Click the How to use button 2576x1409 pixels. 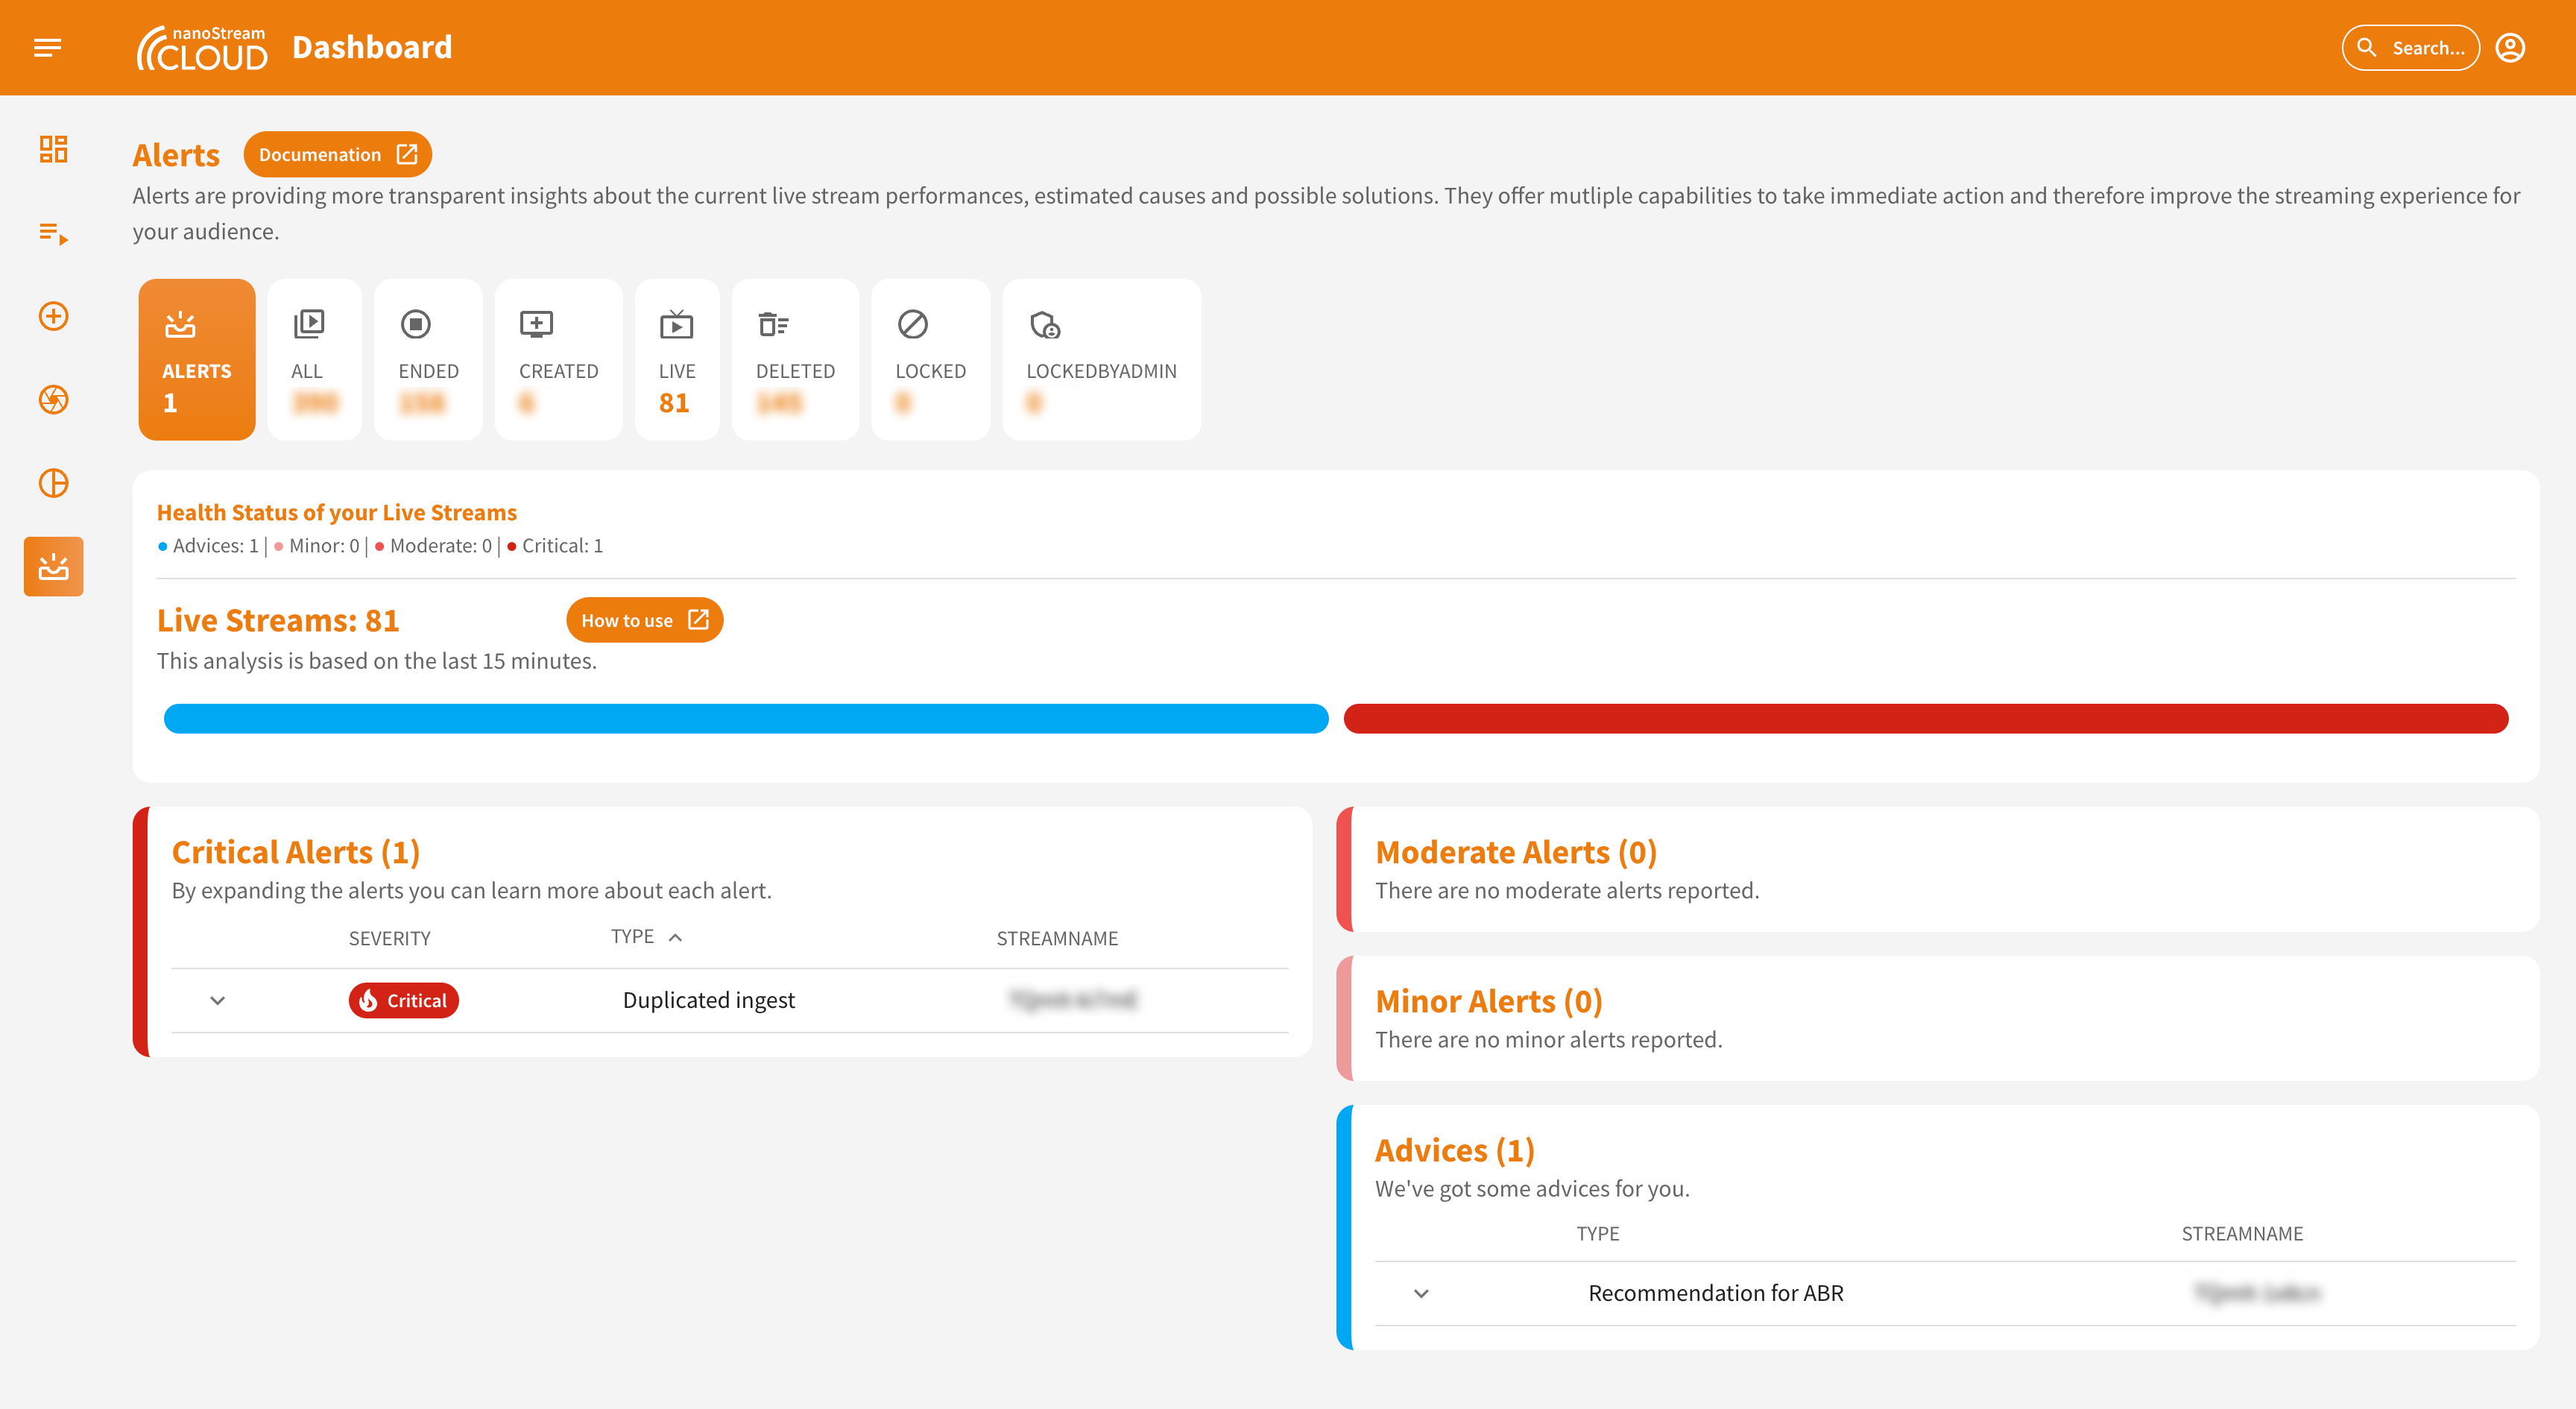coord(644,620)
